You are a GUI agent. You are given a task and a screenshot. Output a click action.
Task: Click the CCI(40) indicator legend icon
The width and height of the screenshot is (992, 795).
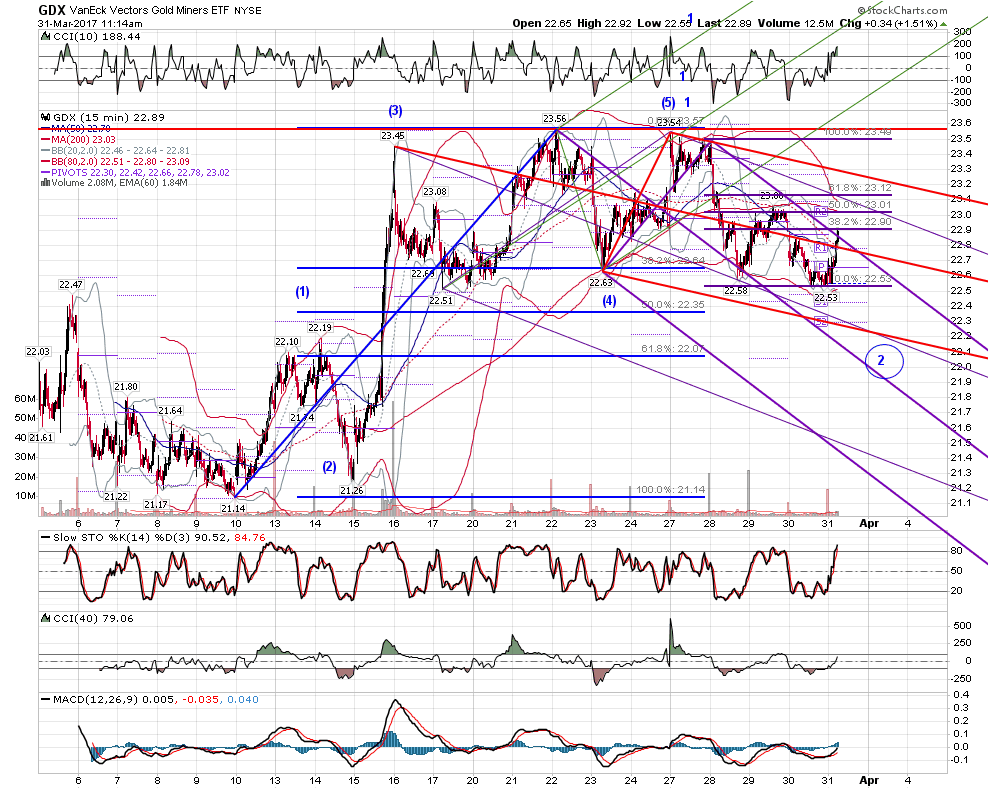tap(45, 618)
